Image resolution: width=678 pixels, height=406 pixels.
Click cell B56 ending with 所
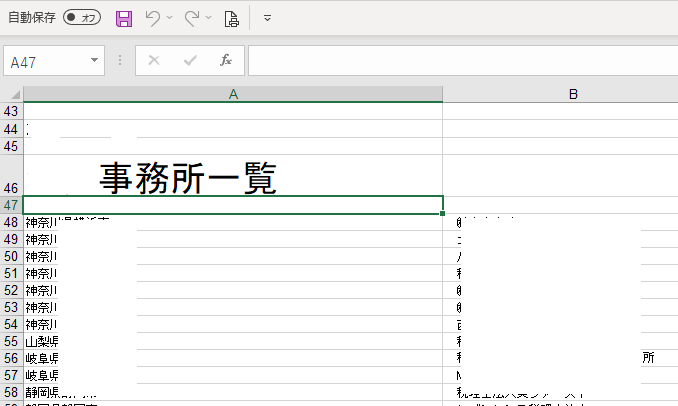click(x=560, y=358)
